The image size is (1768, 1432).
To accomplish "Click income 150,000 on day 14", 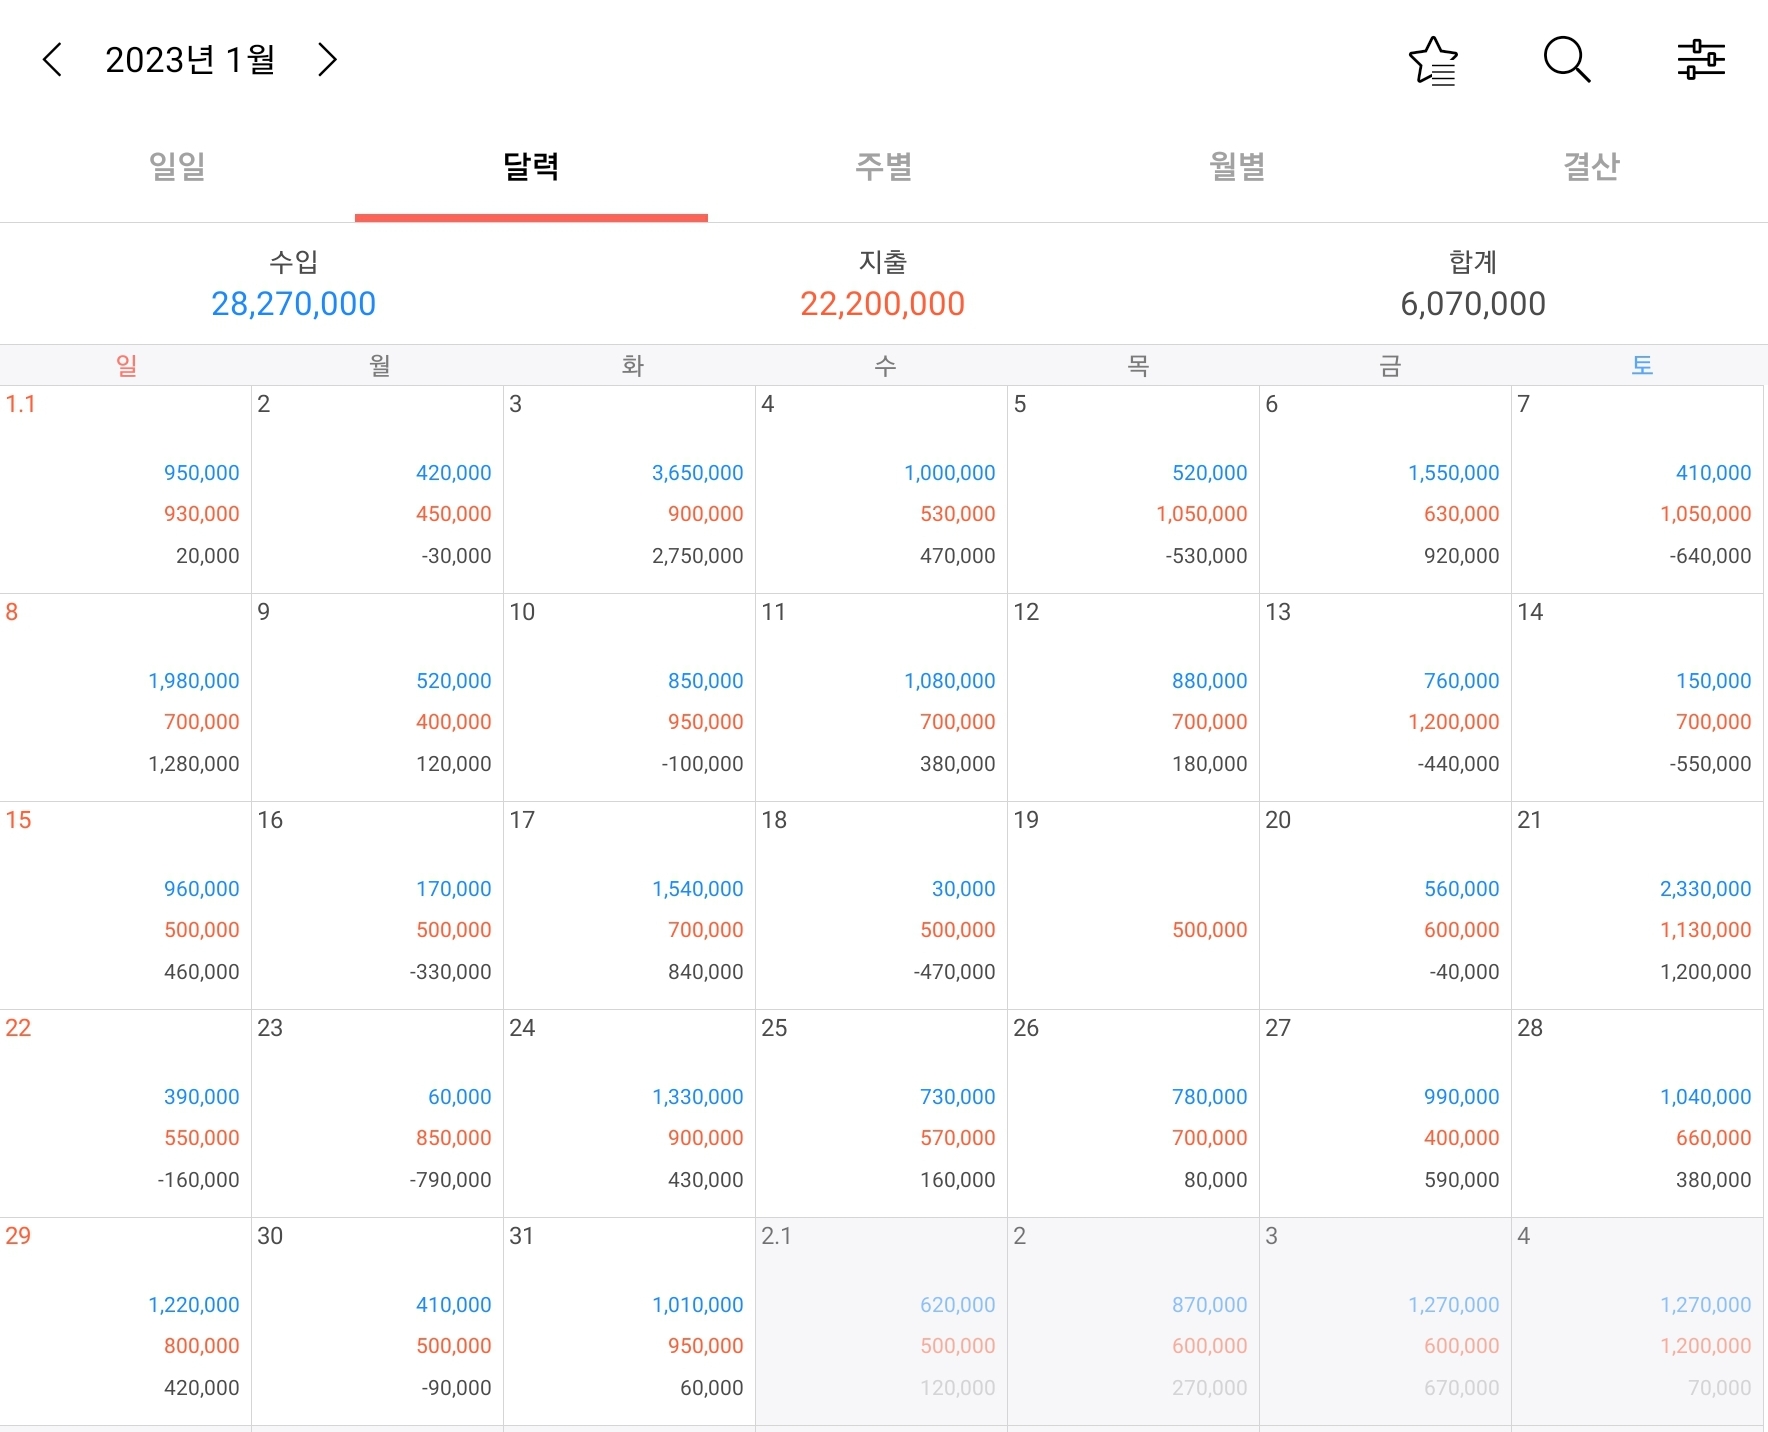I will tap(1714, 681).
